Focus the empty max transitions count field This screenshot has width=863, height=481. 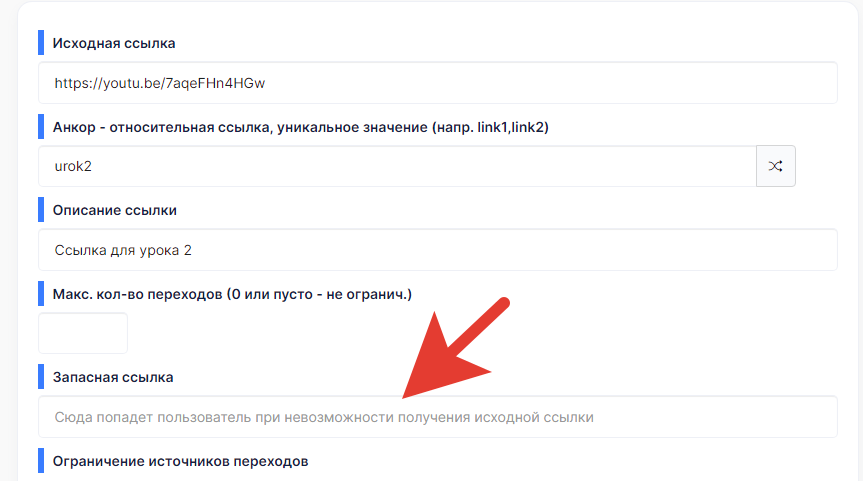coord(83,334)
